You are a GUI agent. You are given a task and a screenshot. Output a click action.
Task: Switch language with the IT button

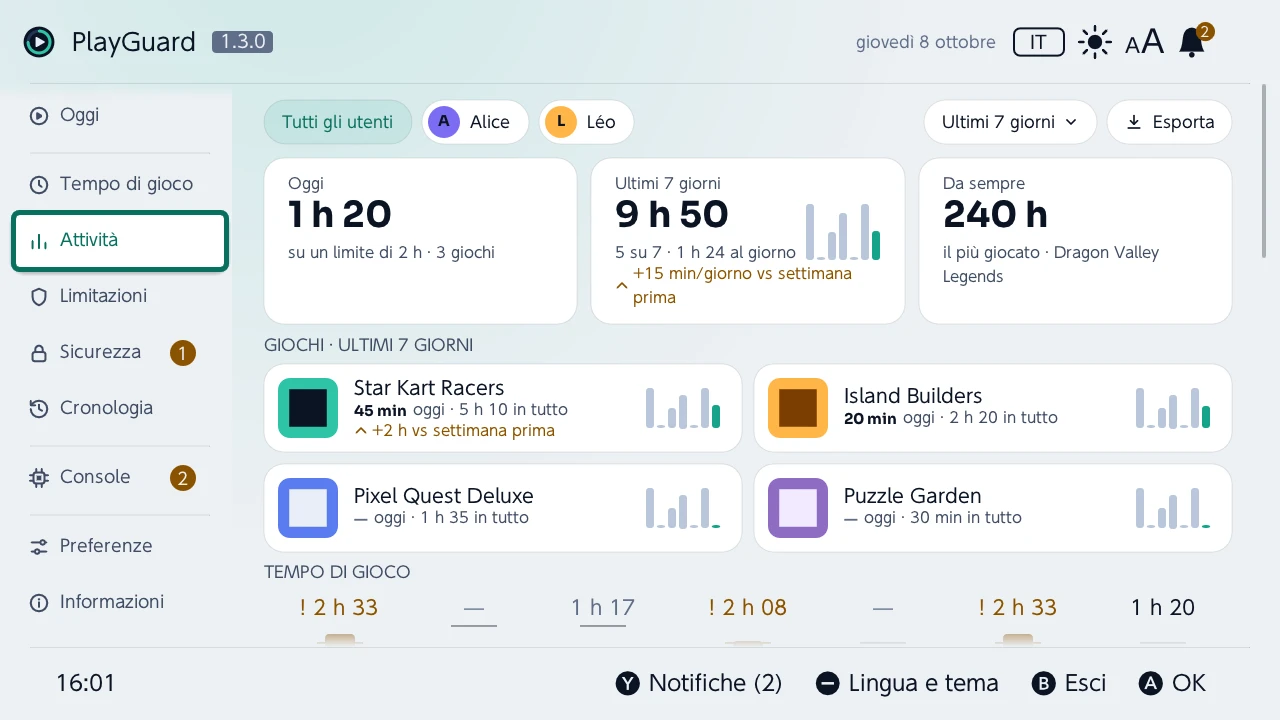[x=1038, y=42]
